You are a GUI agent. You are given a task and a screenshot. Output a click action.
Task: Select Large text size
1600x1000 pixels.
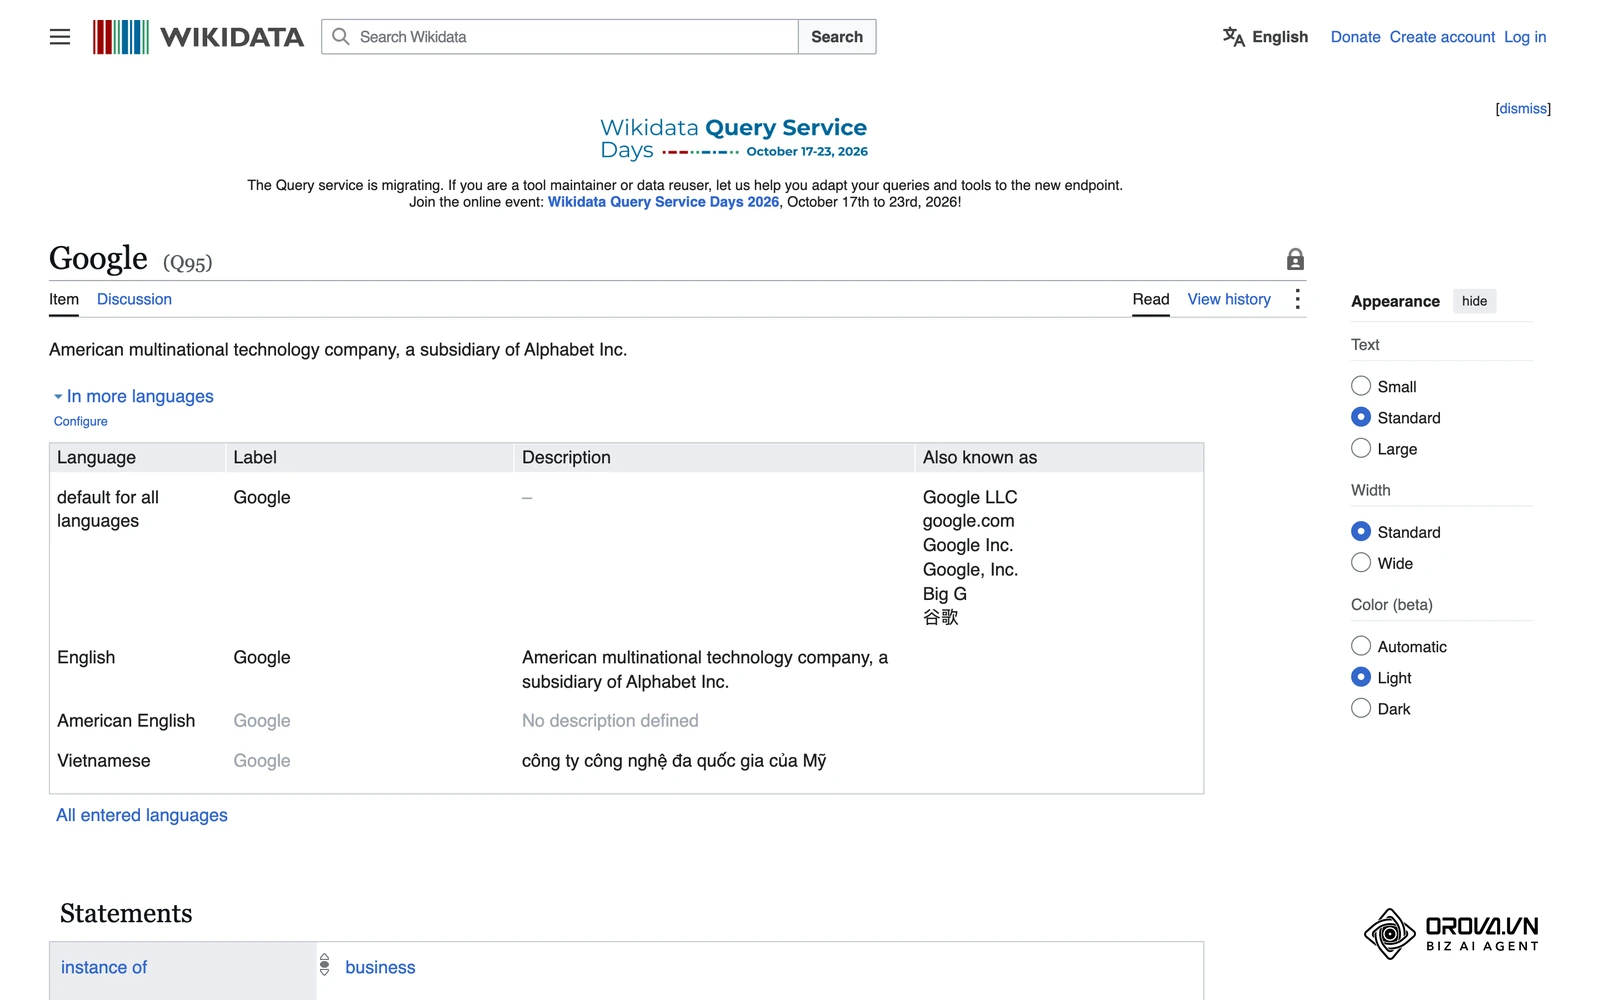(x=1361, y=448)
